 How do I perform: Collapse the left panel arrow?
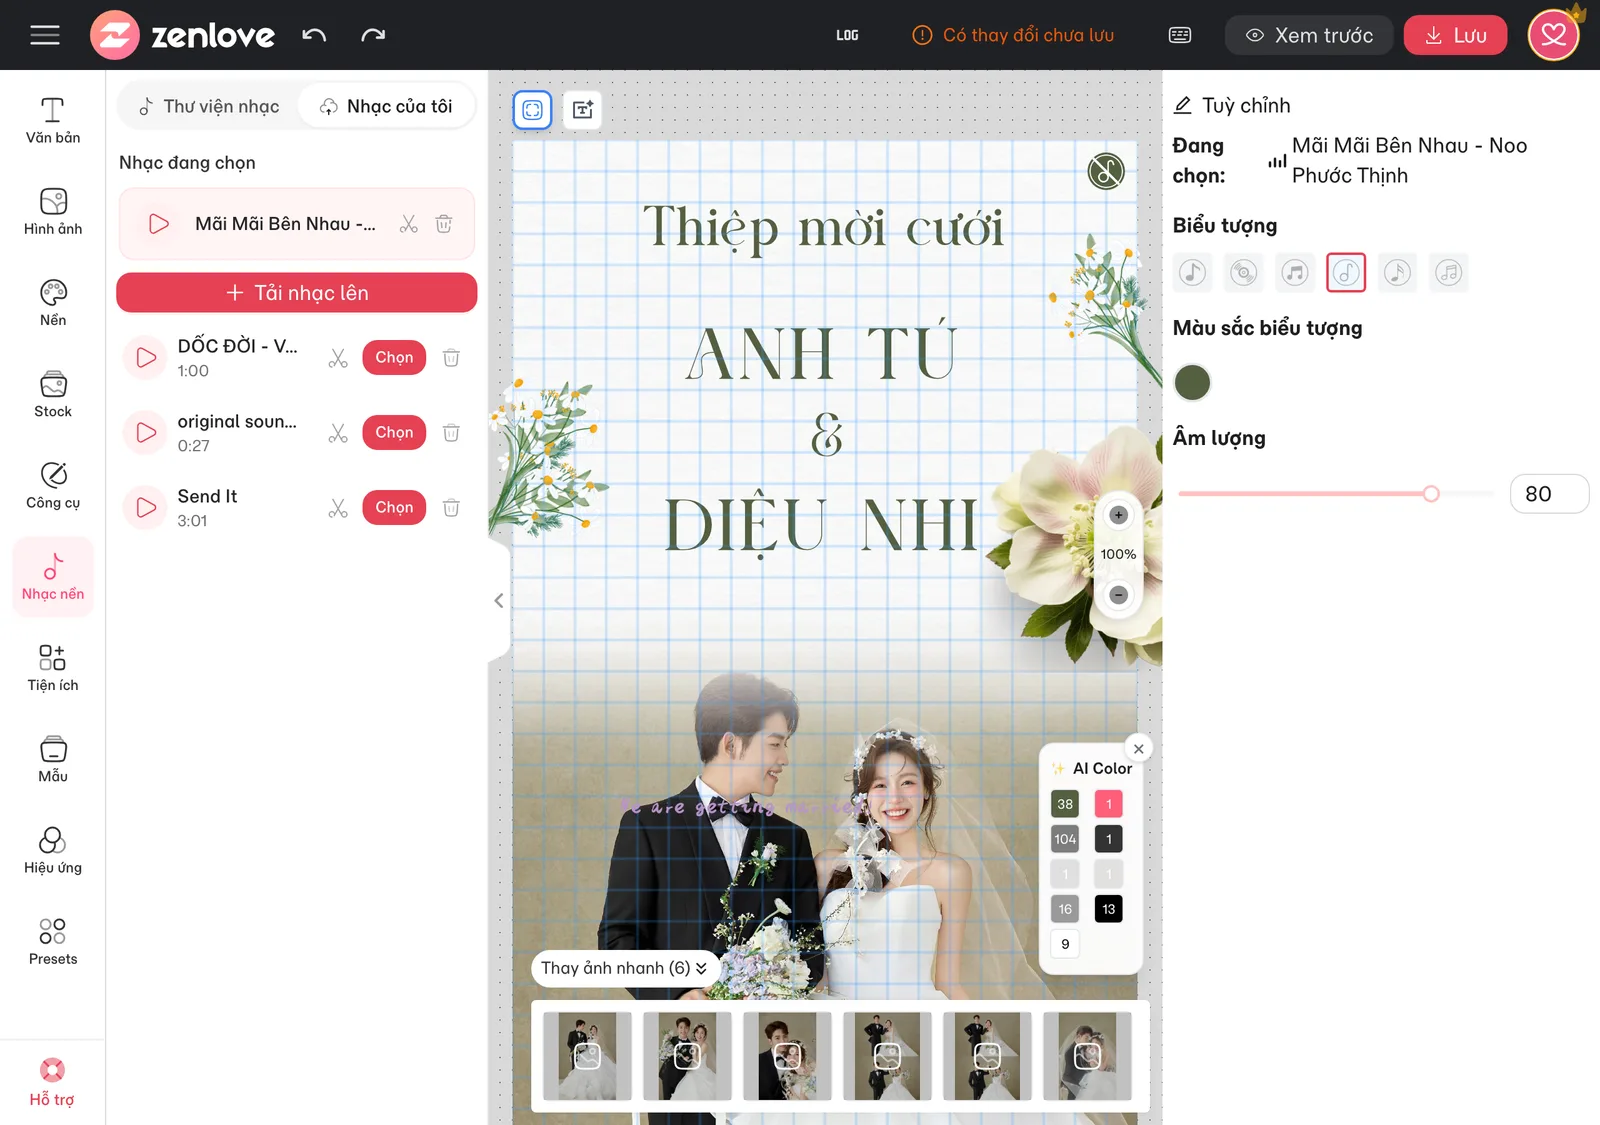click(x=498, y=600)
